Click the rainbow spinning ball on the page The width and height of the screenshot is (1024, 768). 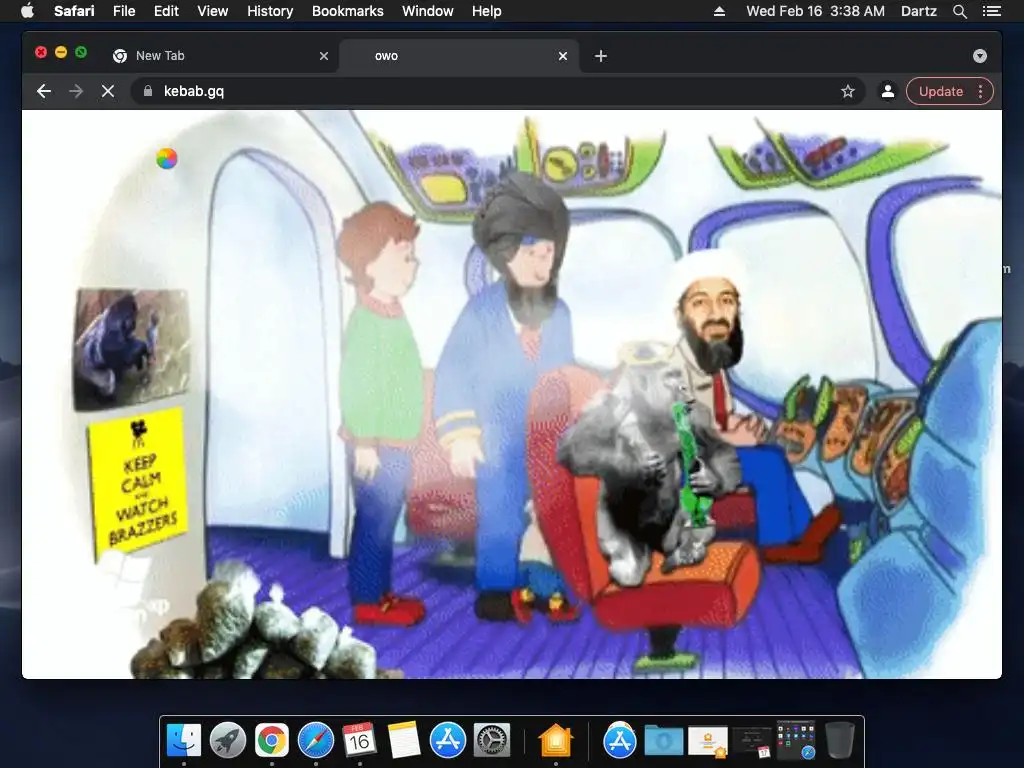pos(167,158)
